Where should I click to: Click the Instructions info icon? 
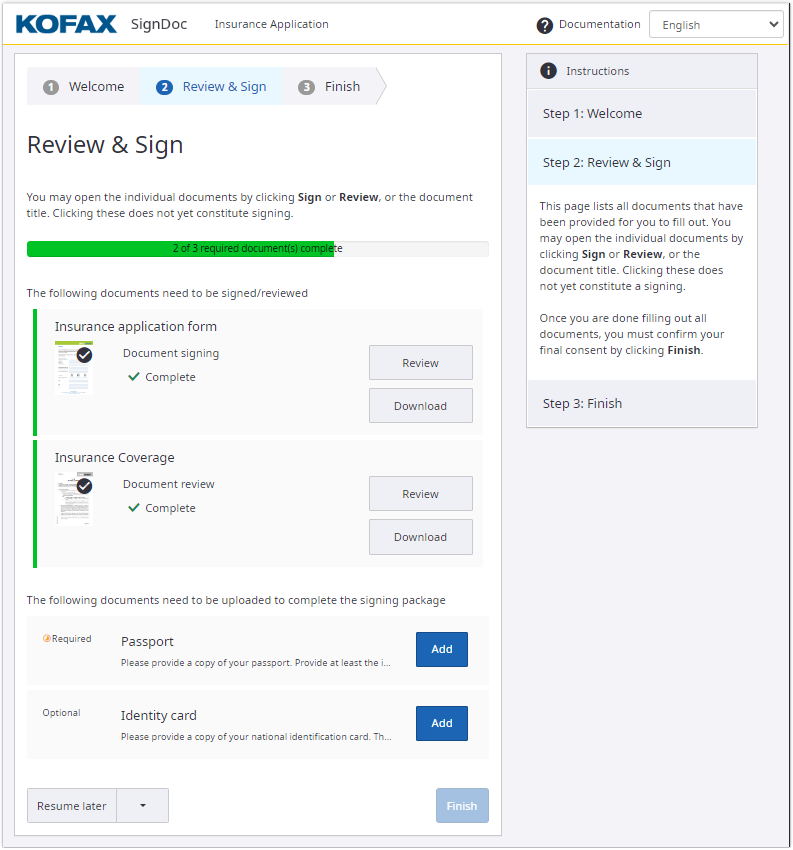coord(548,71)
